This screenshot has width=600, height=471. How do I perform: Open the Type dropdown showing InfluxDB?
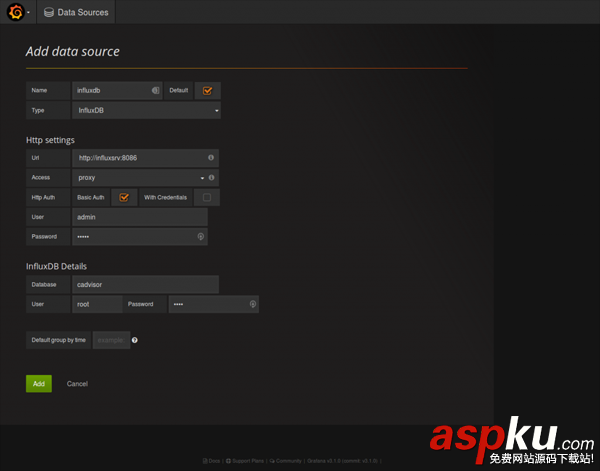point(146,111)
